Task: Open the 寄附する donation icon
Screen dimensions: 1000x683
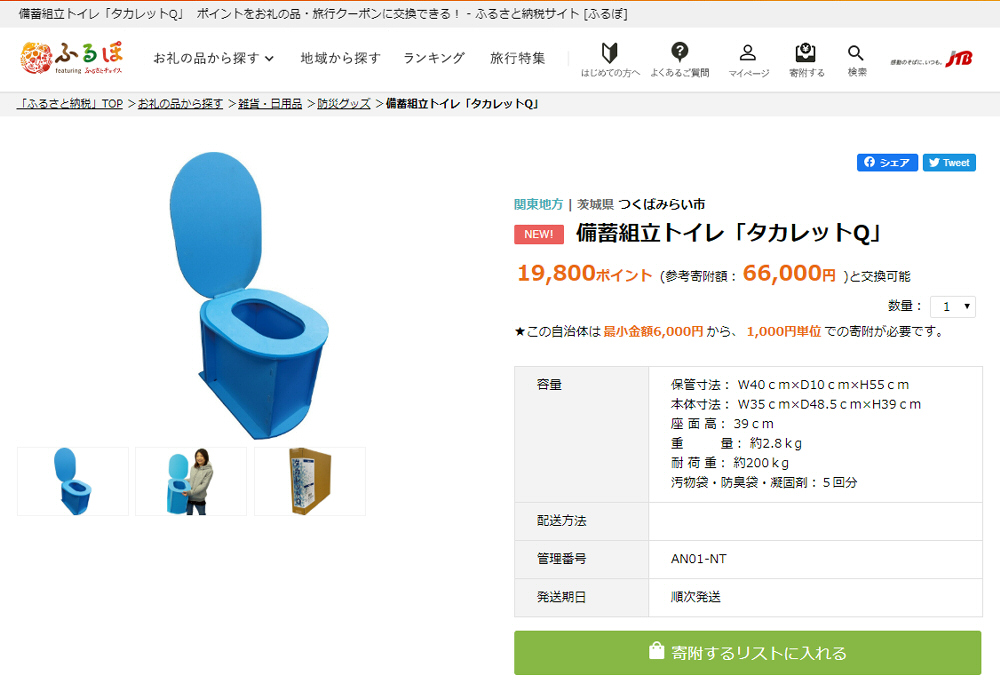Action: point(806,60)
